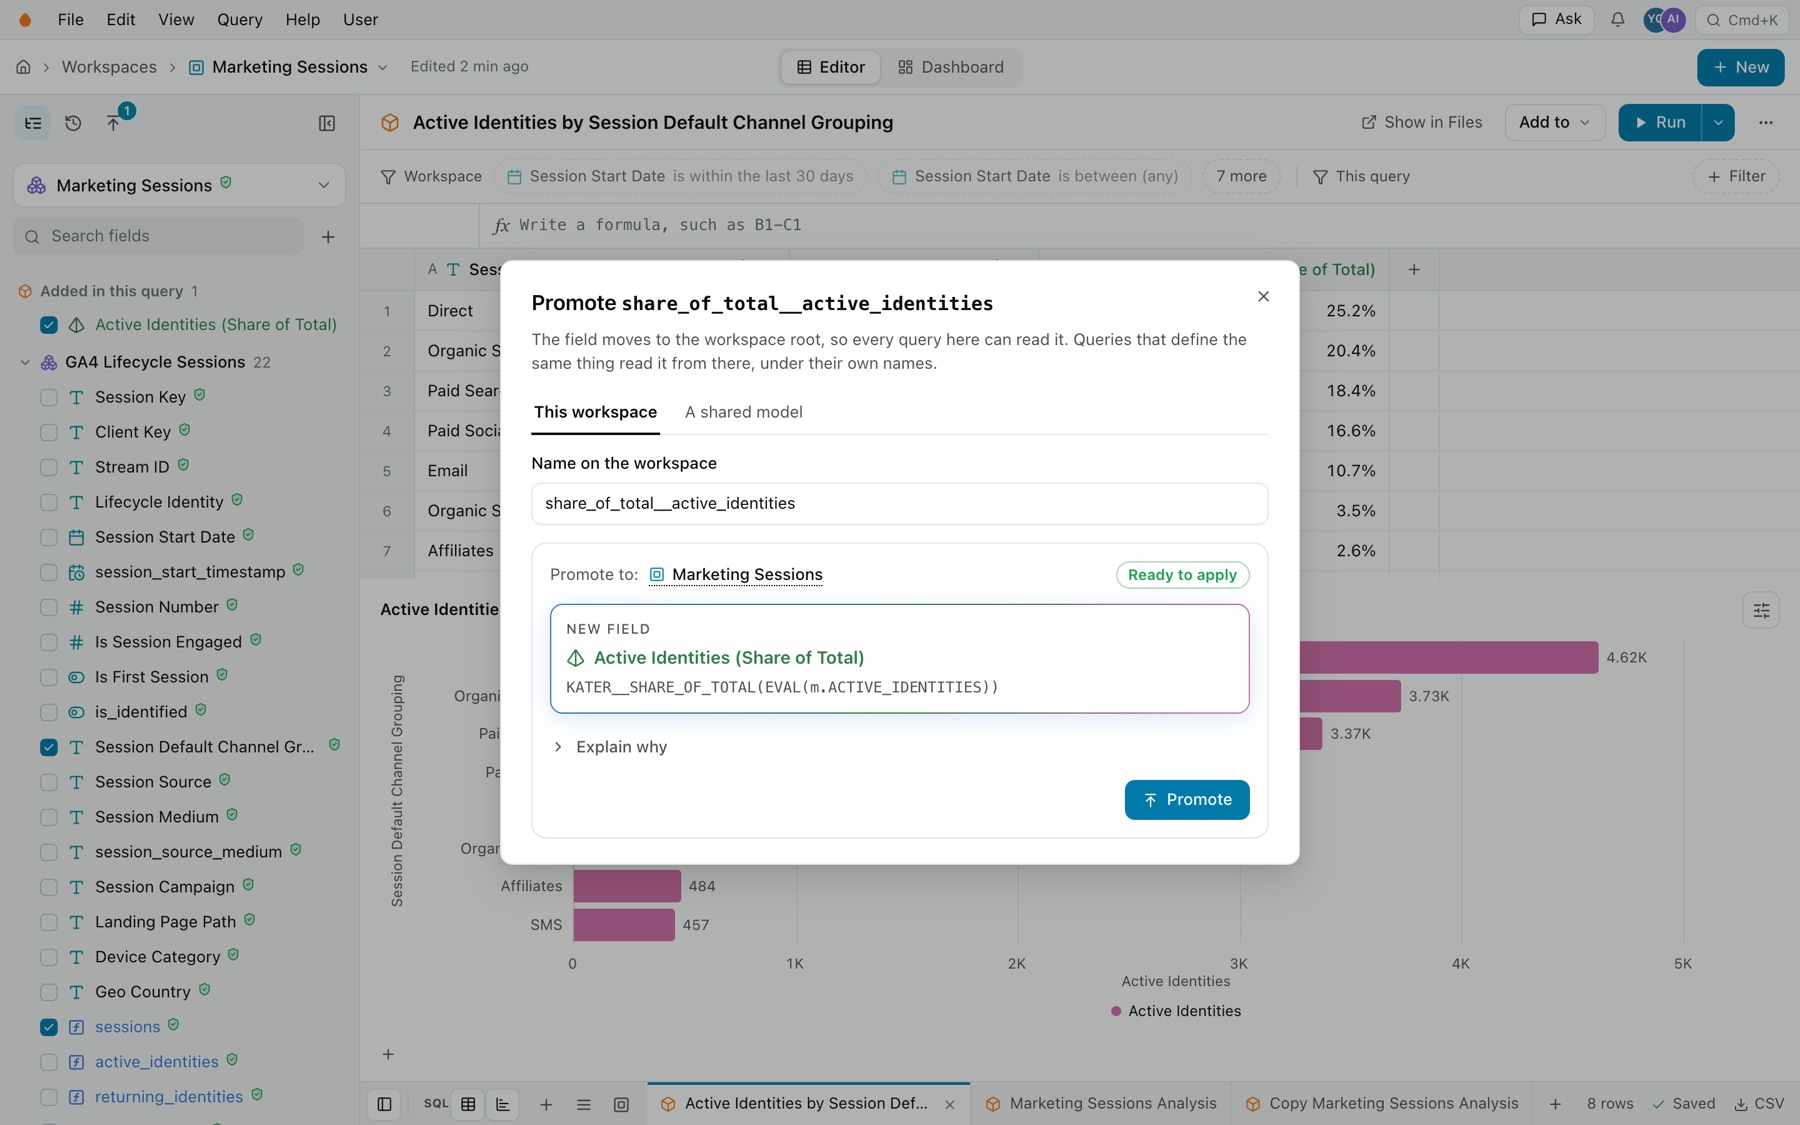Open the more options ellipsis menu
Image resolution: width=1800 pixels, height=1125 pixels.
pos(1766,122)
